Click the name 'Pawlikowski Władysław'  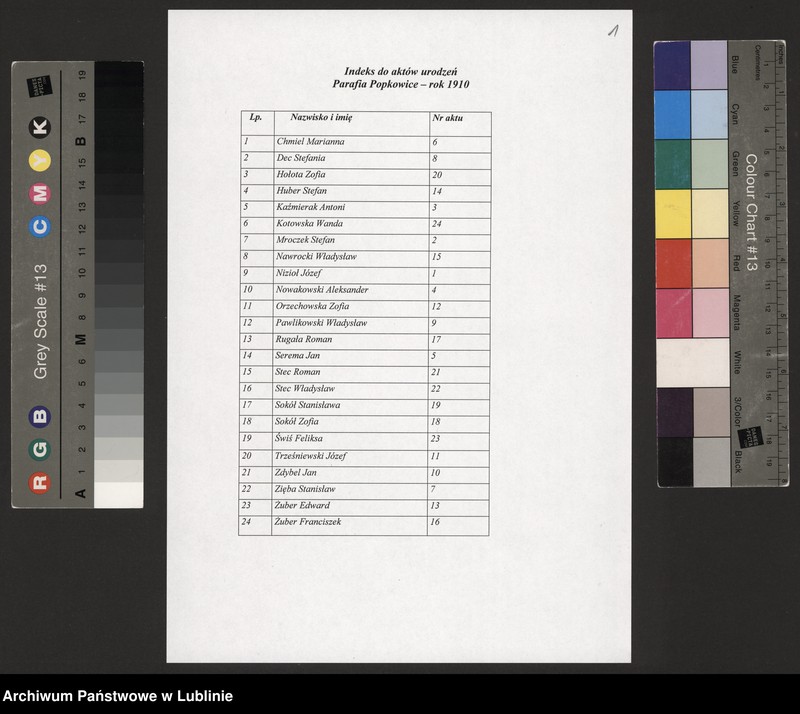point(321,323)
